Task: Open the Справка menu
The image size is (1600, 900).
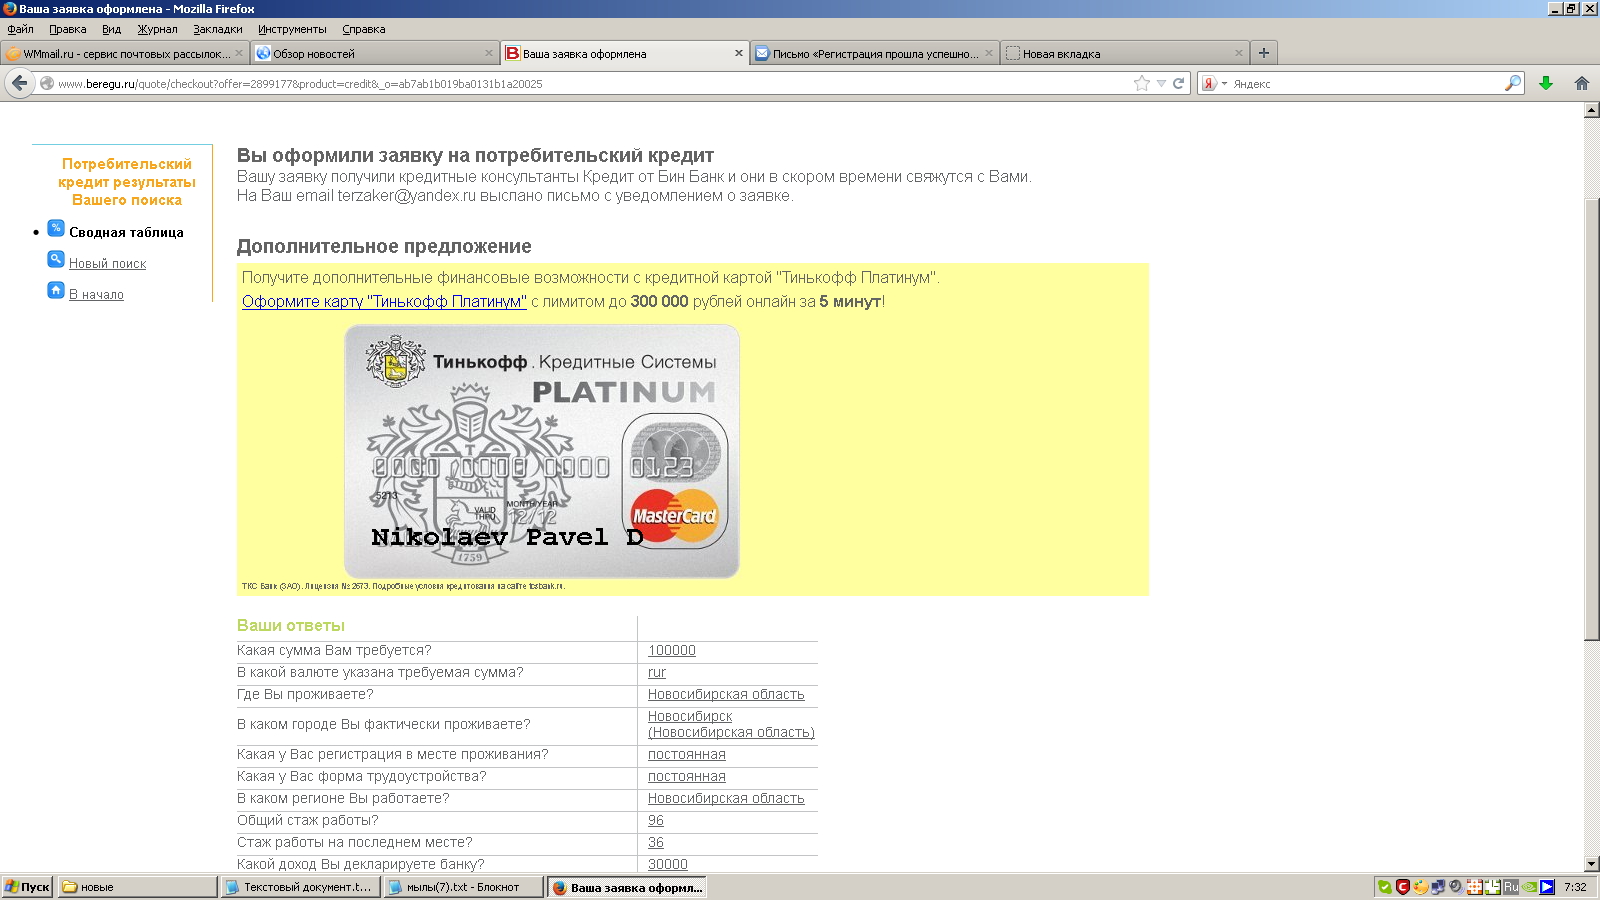Action: [363, 29]
